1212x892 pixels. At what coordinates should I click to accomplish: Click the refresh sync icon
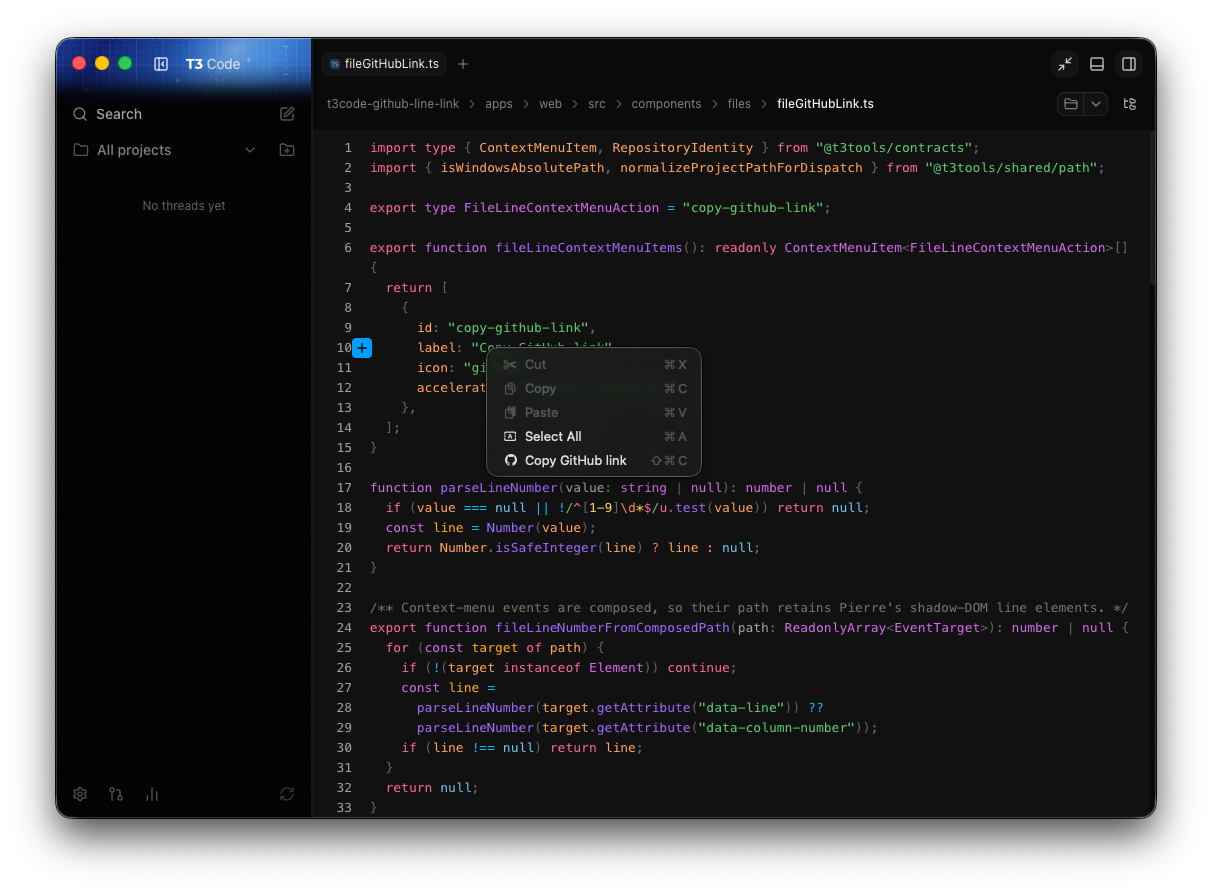[287, 794]
